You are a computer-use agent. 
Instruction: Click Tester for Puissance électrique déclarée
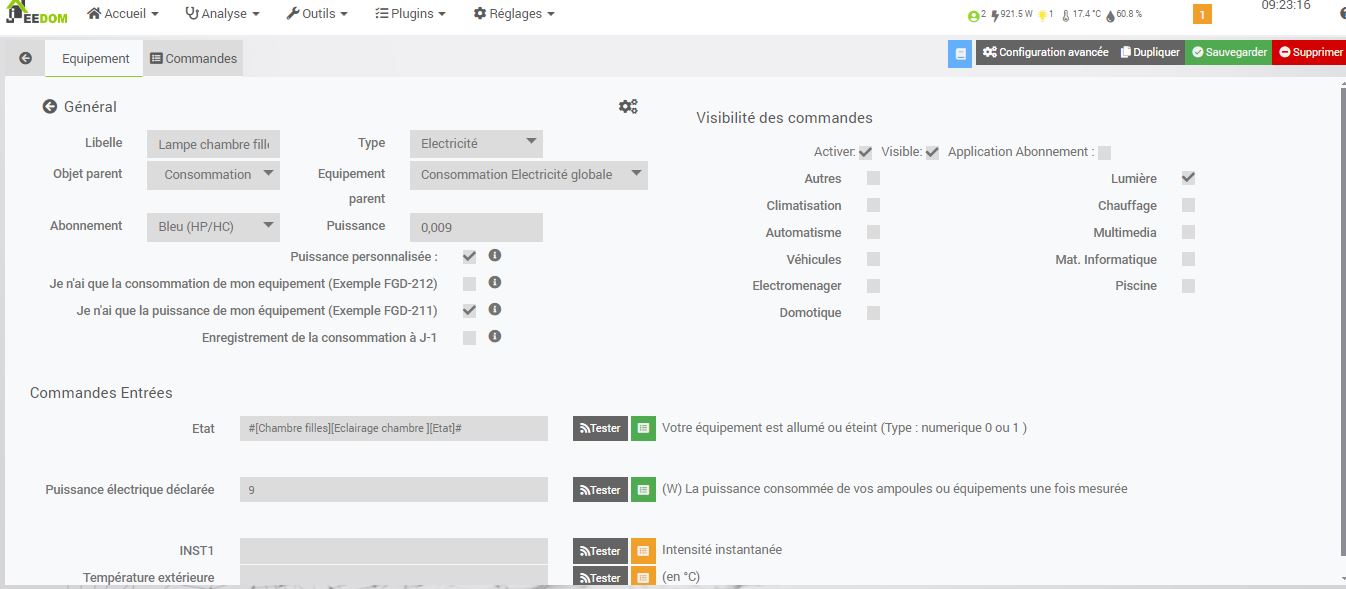pos(600,490)
